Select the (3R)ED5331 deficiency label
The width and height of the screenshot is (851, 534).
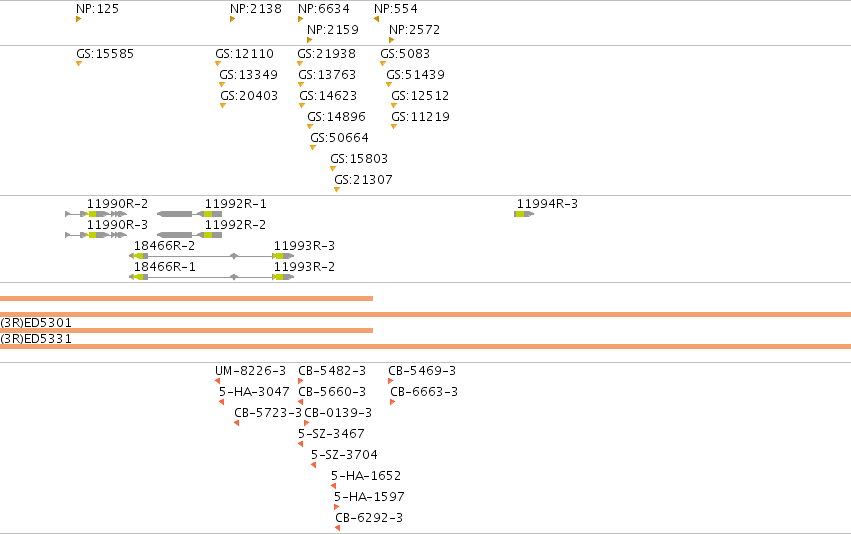36,339
